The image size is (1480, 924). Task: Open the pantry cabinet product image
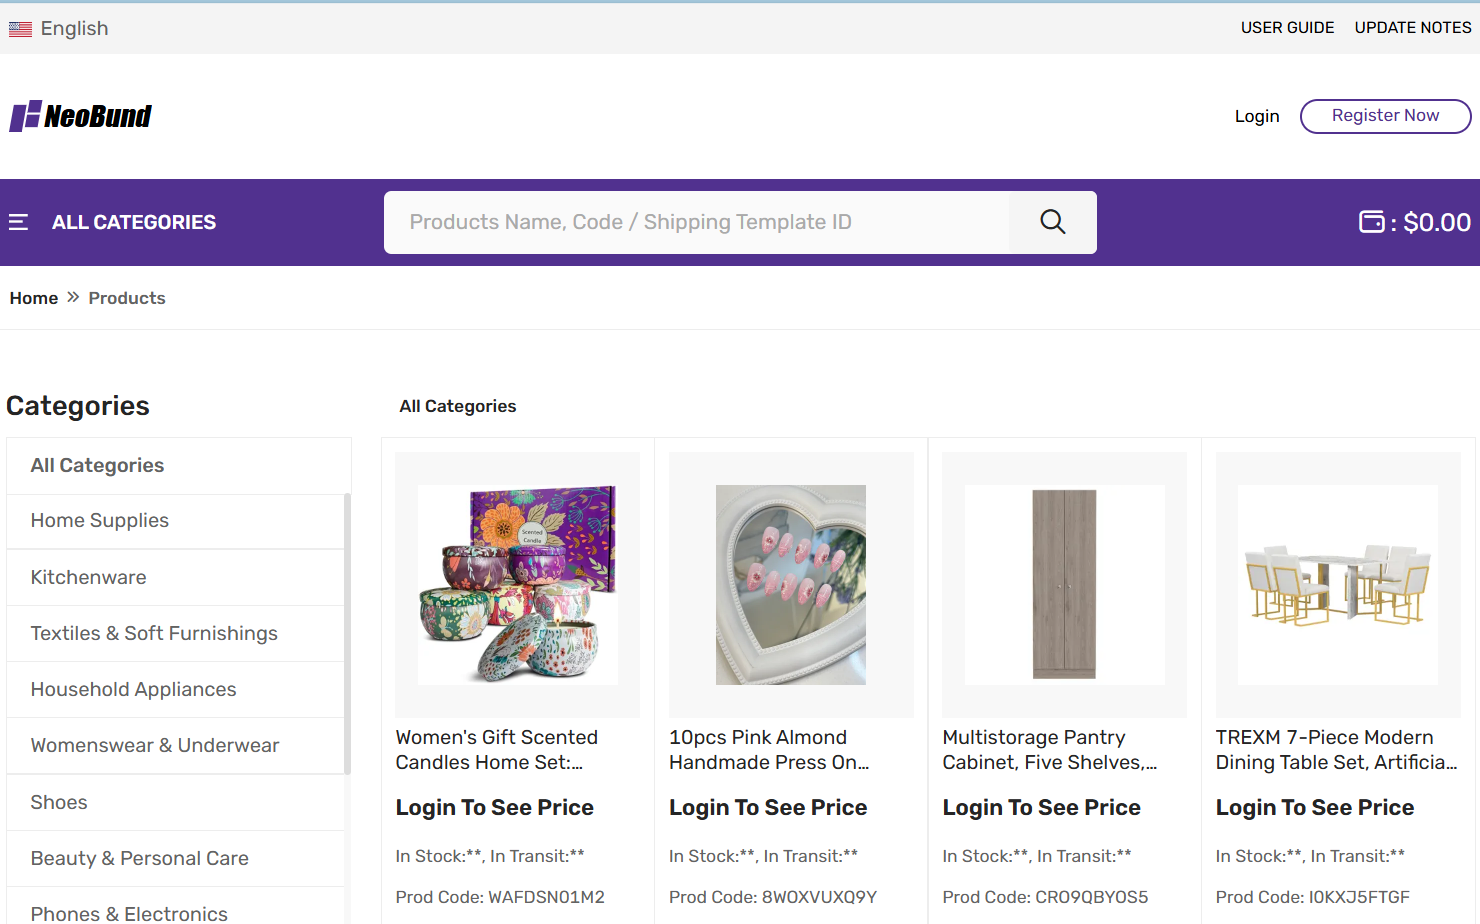pos(1064,585)
